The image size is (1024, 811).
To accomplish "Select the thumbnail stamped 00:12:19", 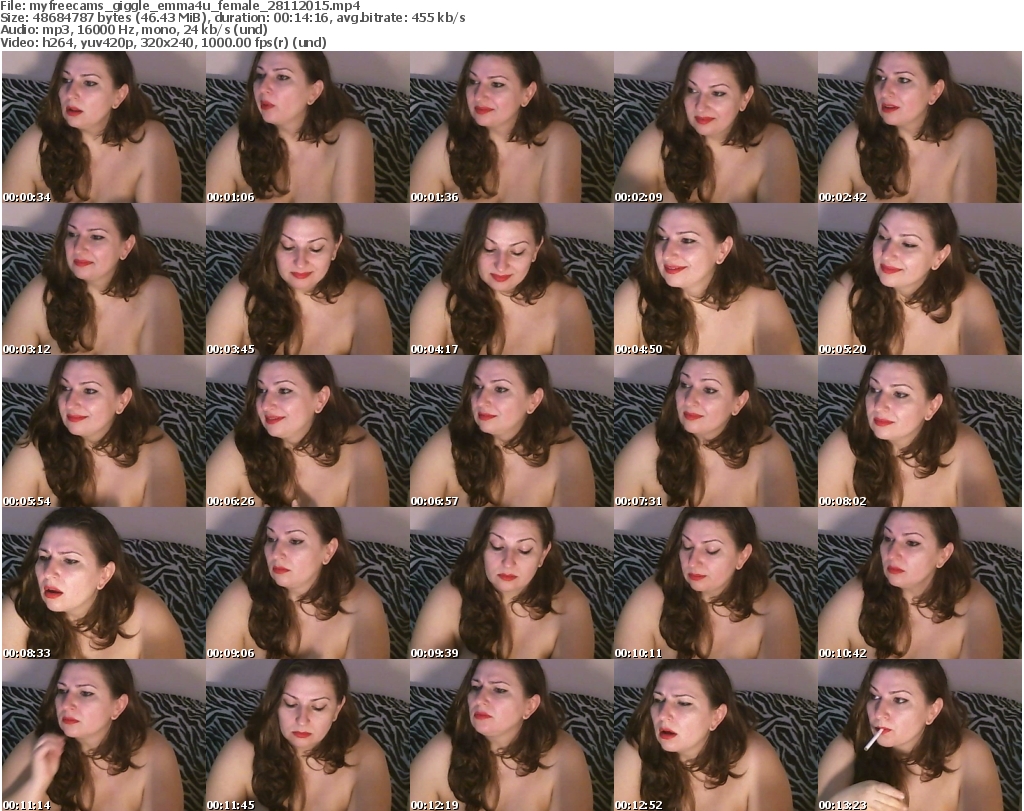I will (x=511, y=735).
